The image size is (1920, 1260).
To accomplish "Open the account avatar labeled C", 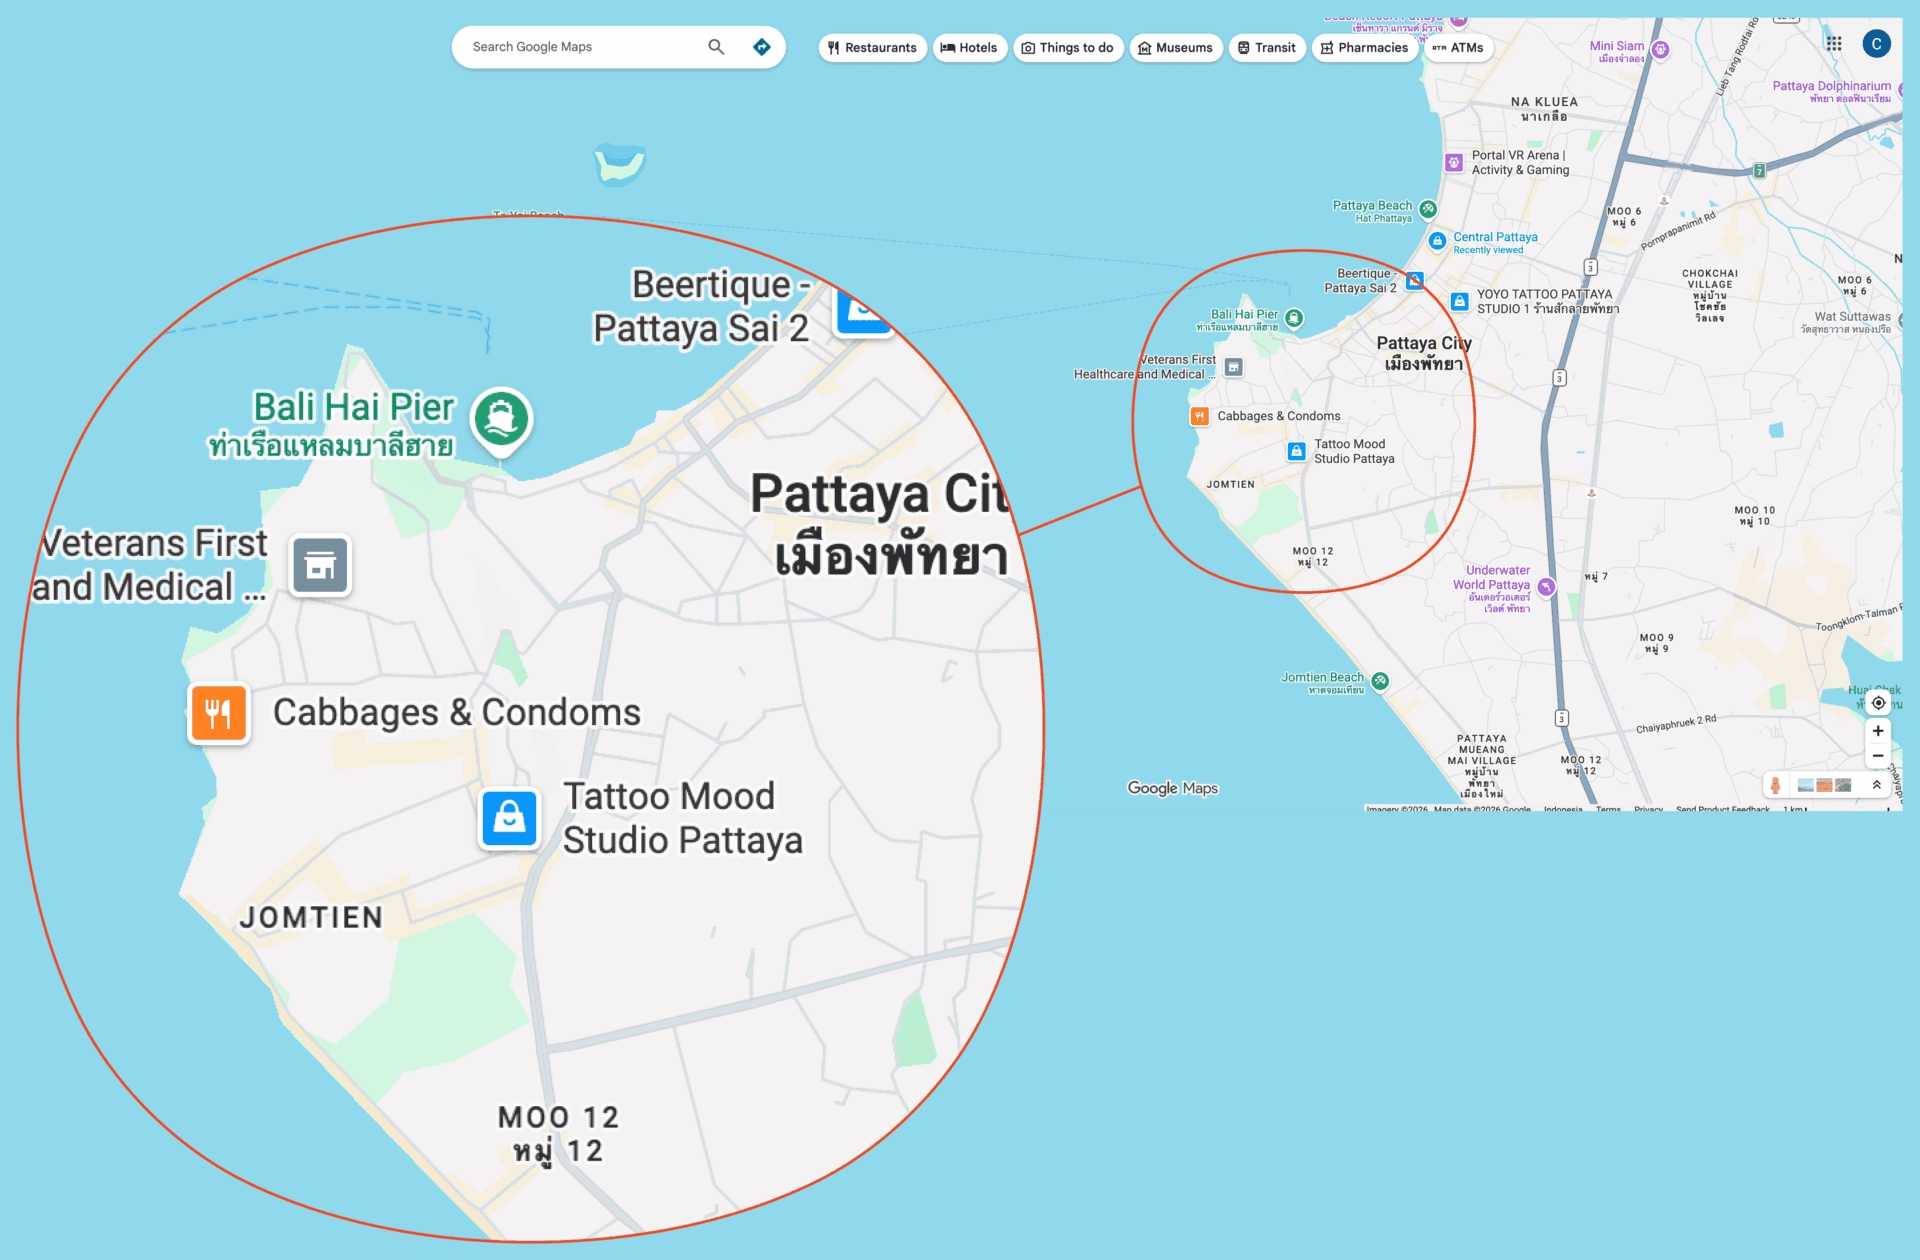I will [1876, 43].
